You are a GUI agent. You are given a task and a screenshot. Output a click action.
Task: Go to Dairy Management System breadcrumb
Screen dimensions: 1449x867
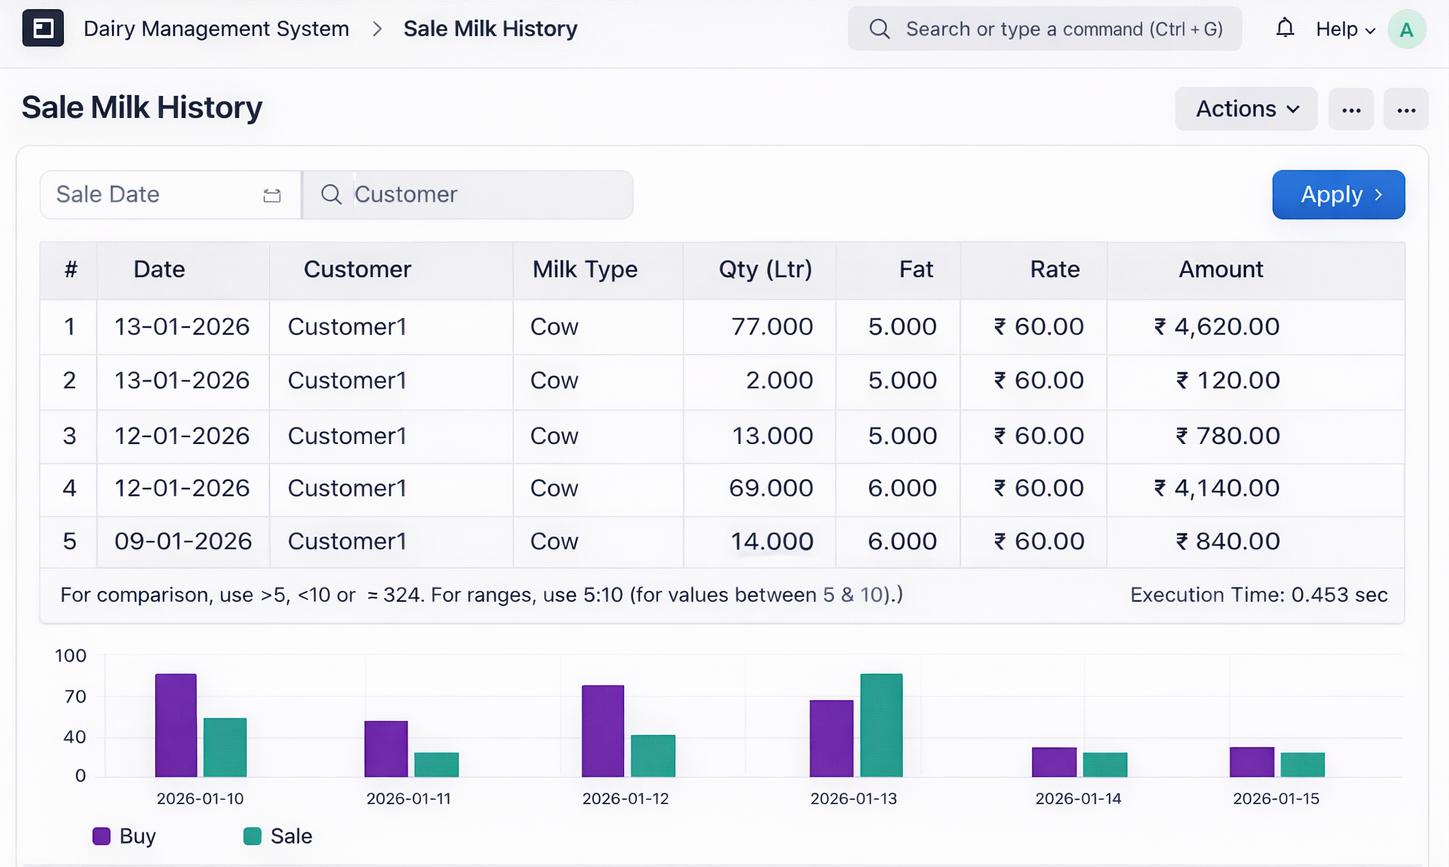216,29
